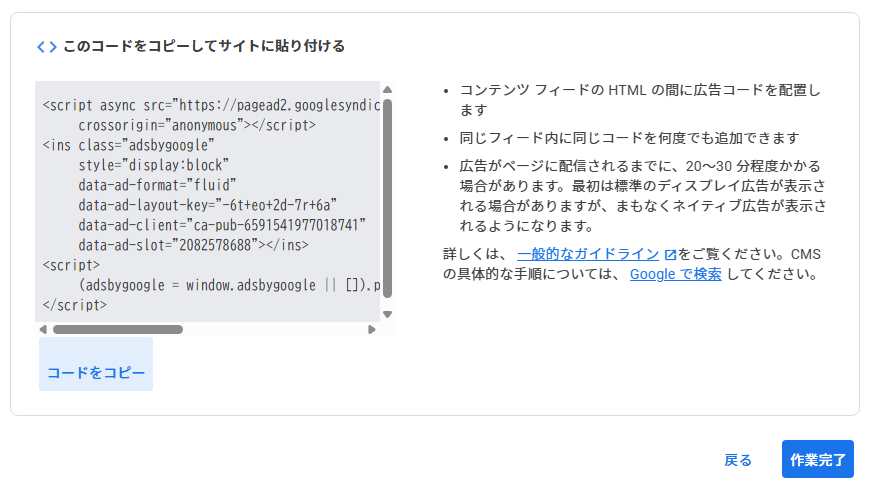Click the heading このコードをコピーしてサイトに貼り付ける
Screen dimensions: 873x500
[204, 46]
